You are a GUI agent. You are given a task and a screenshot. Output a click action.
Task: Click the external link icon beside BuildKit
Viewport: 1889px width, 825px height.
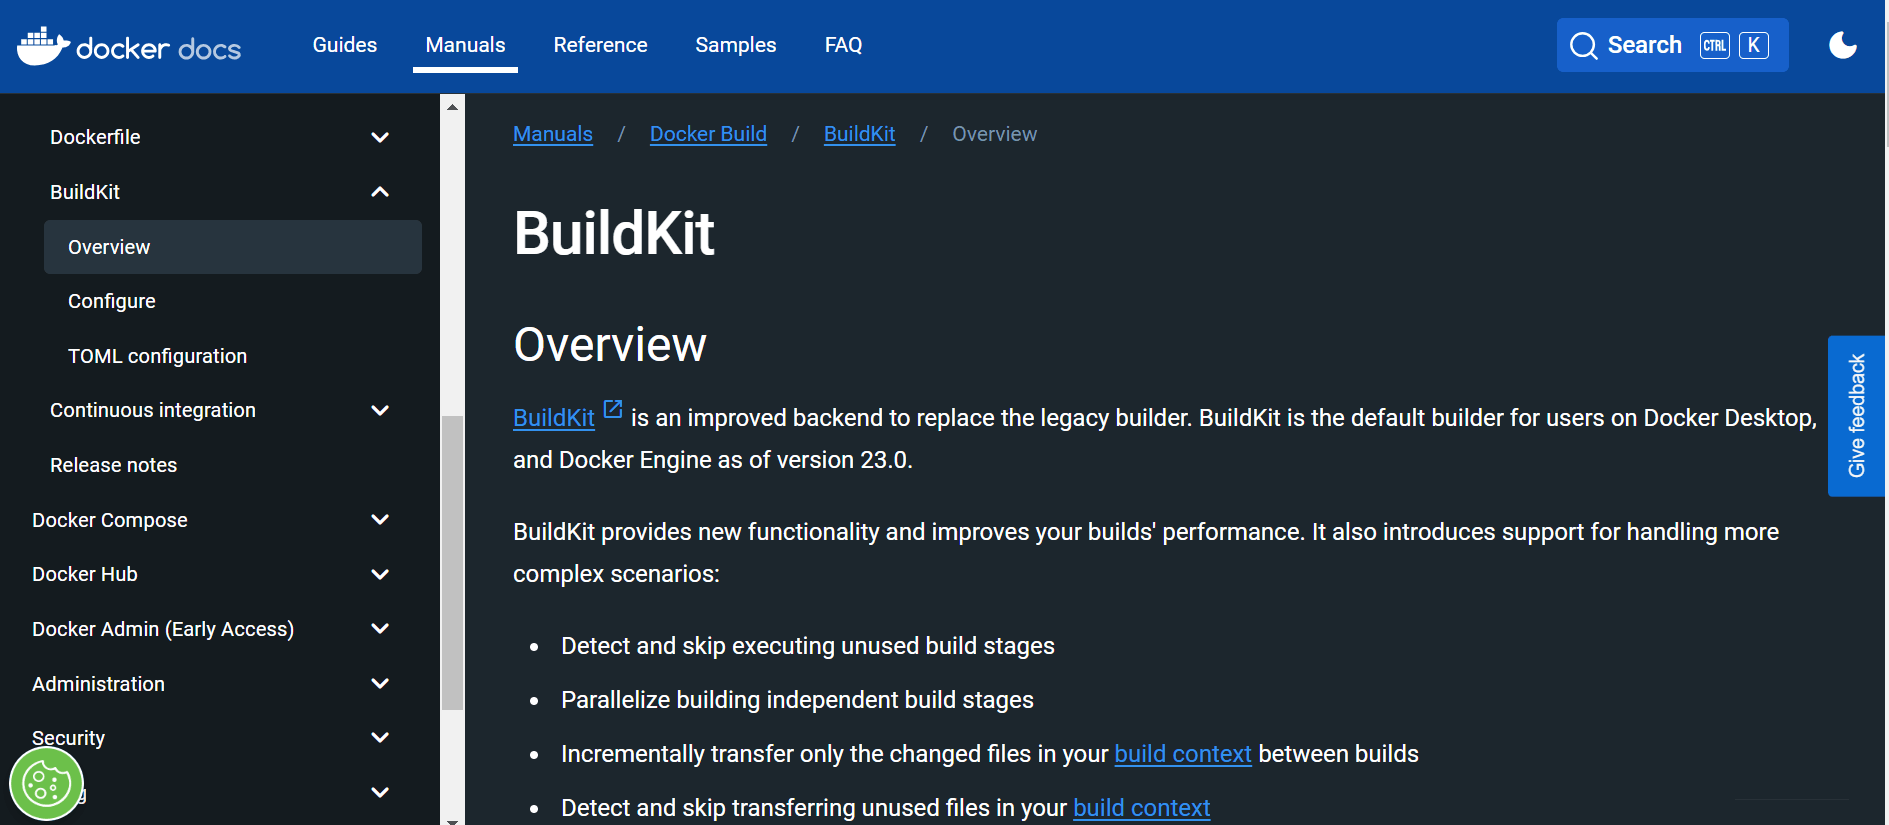click(x=613, y=409)
